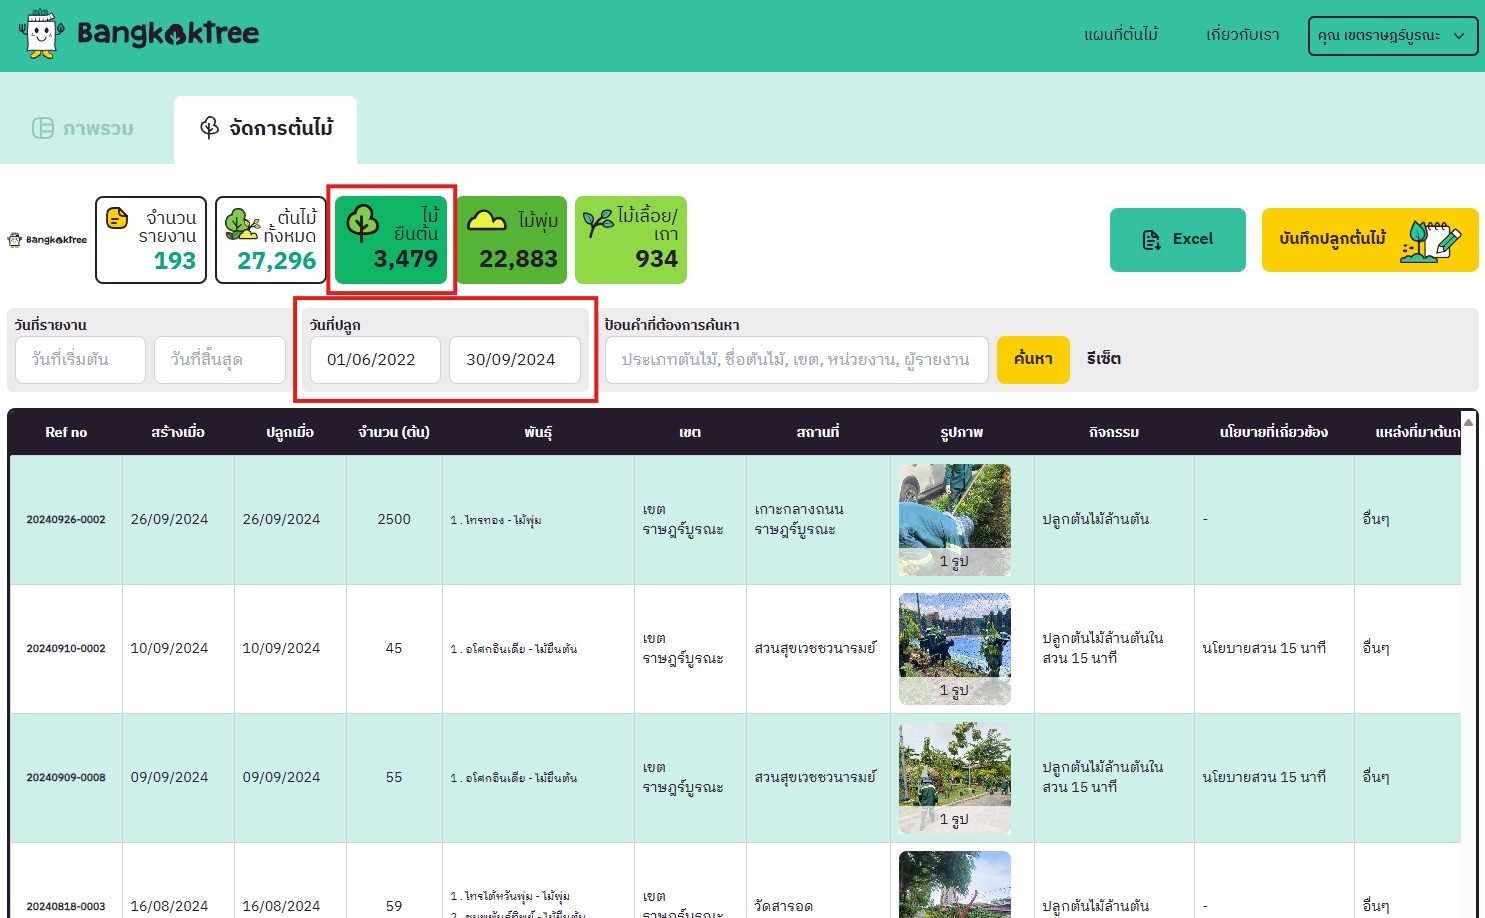Open photo thumbnail for row 20240818-0003
Image resolution: width=1485 pixels, height=918 pixels.
pos(955,884)
